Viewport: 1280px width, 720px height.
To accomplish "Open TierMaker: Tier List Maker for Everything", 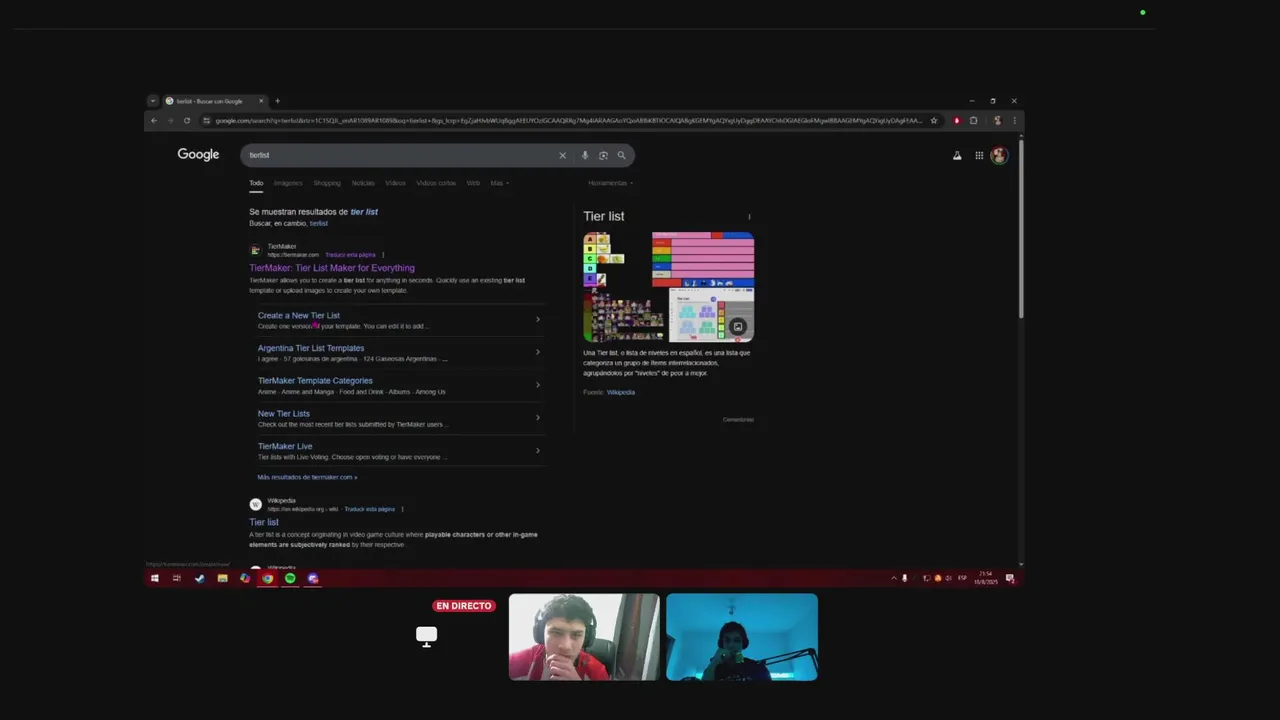I will (332, 268).
